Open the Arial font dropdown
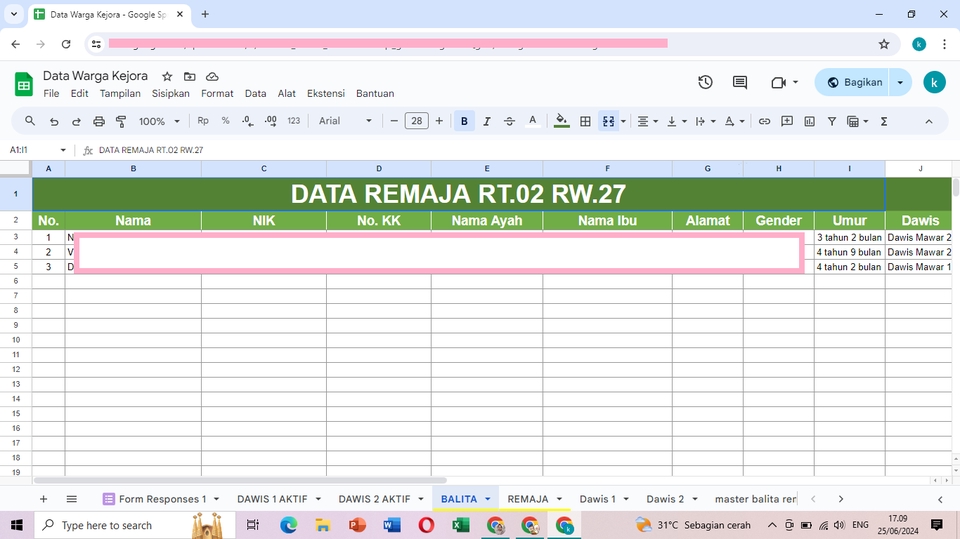The width and height of the screenshot is (960, 539). click(345, 121)
